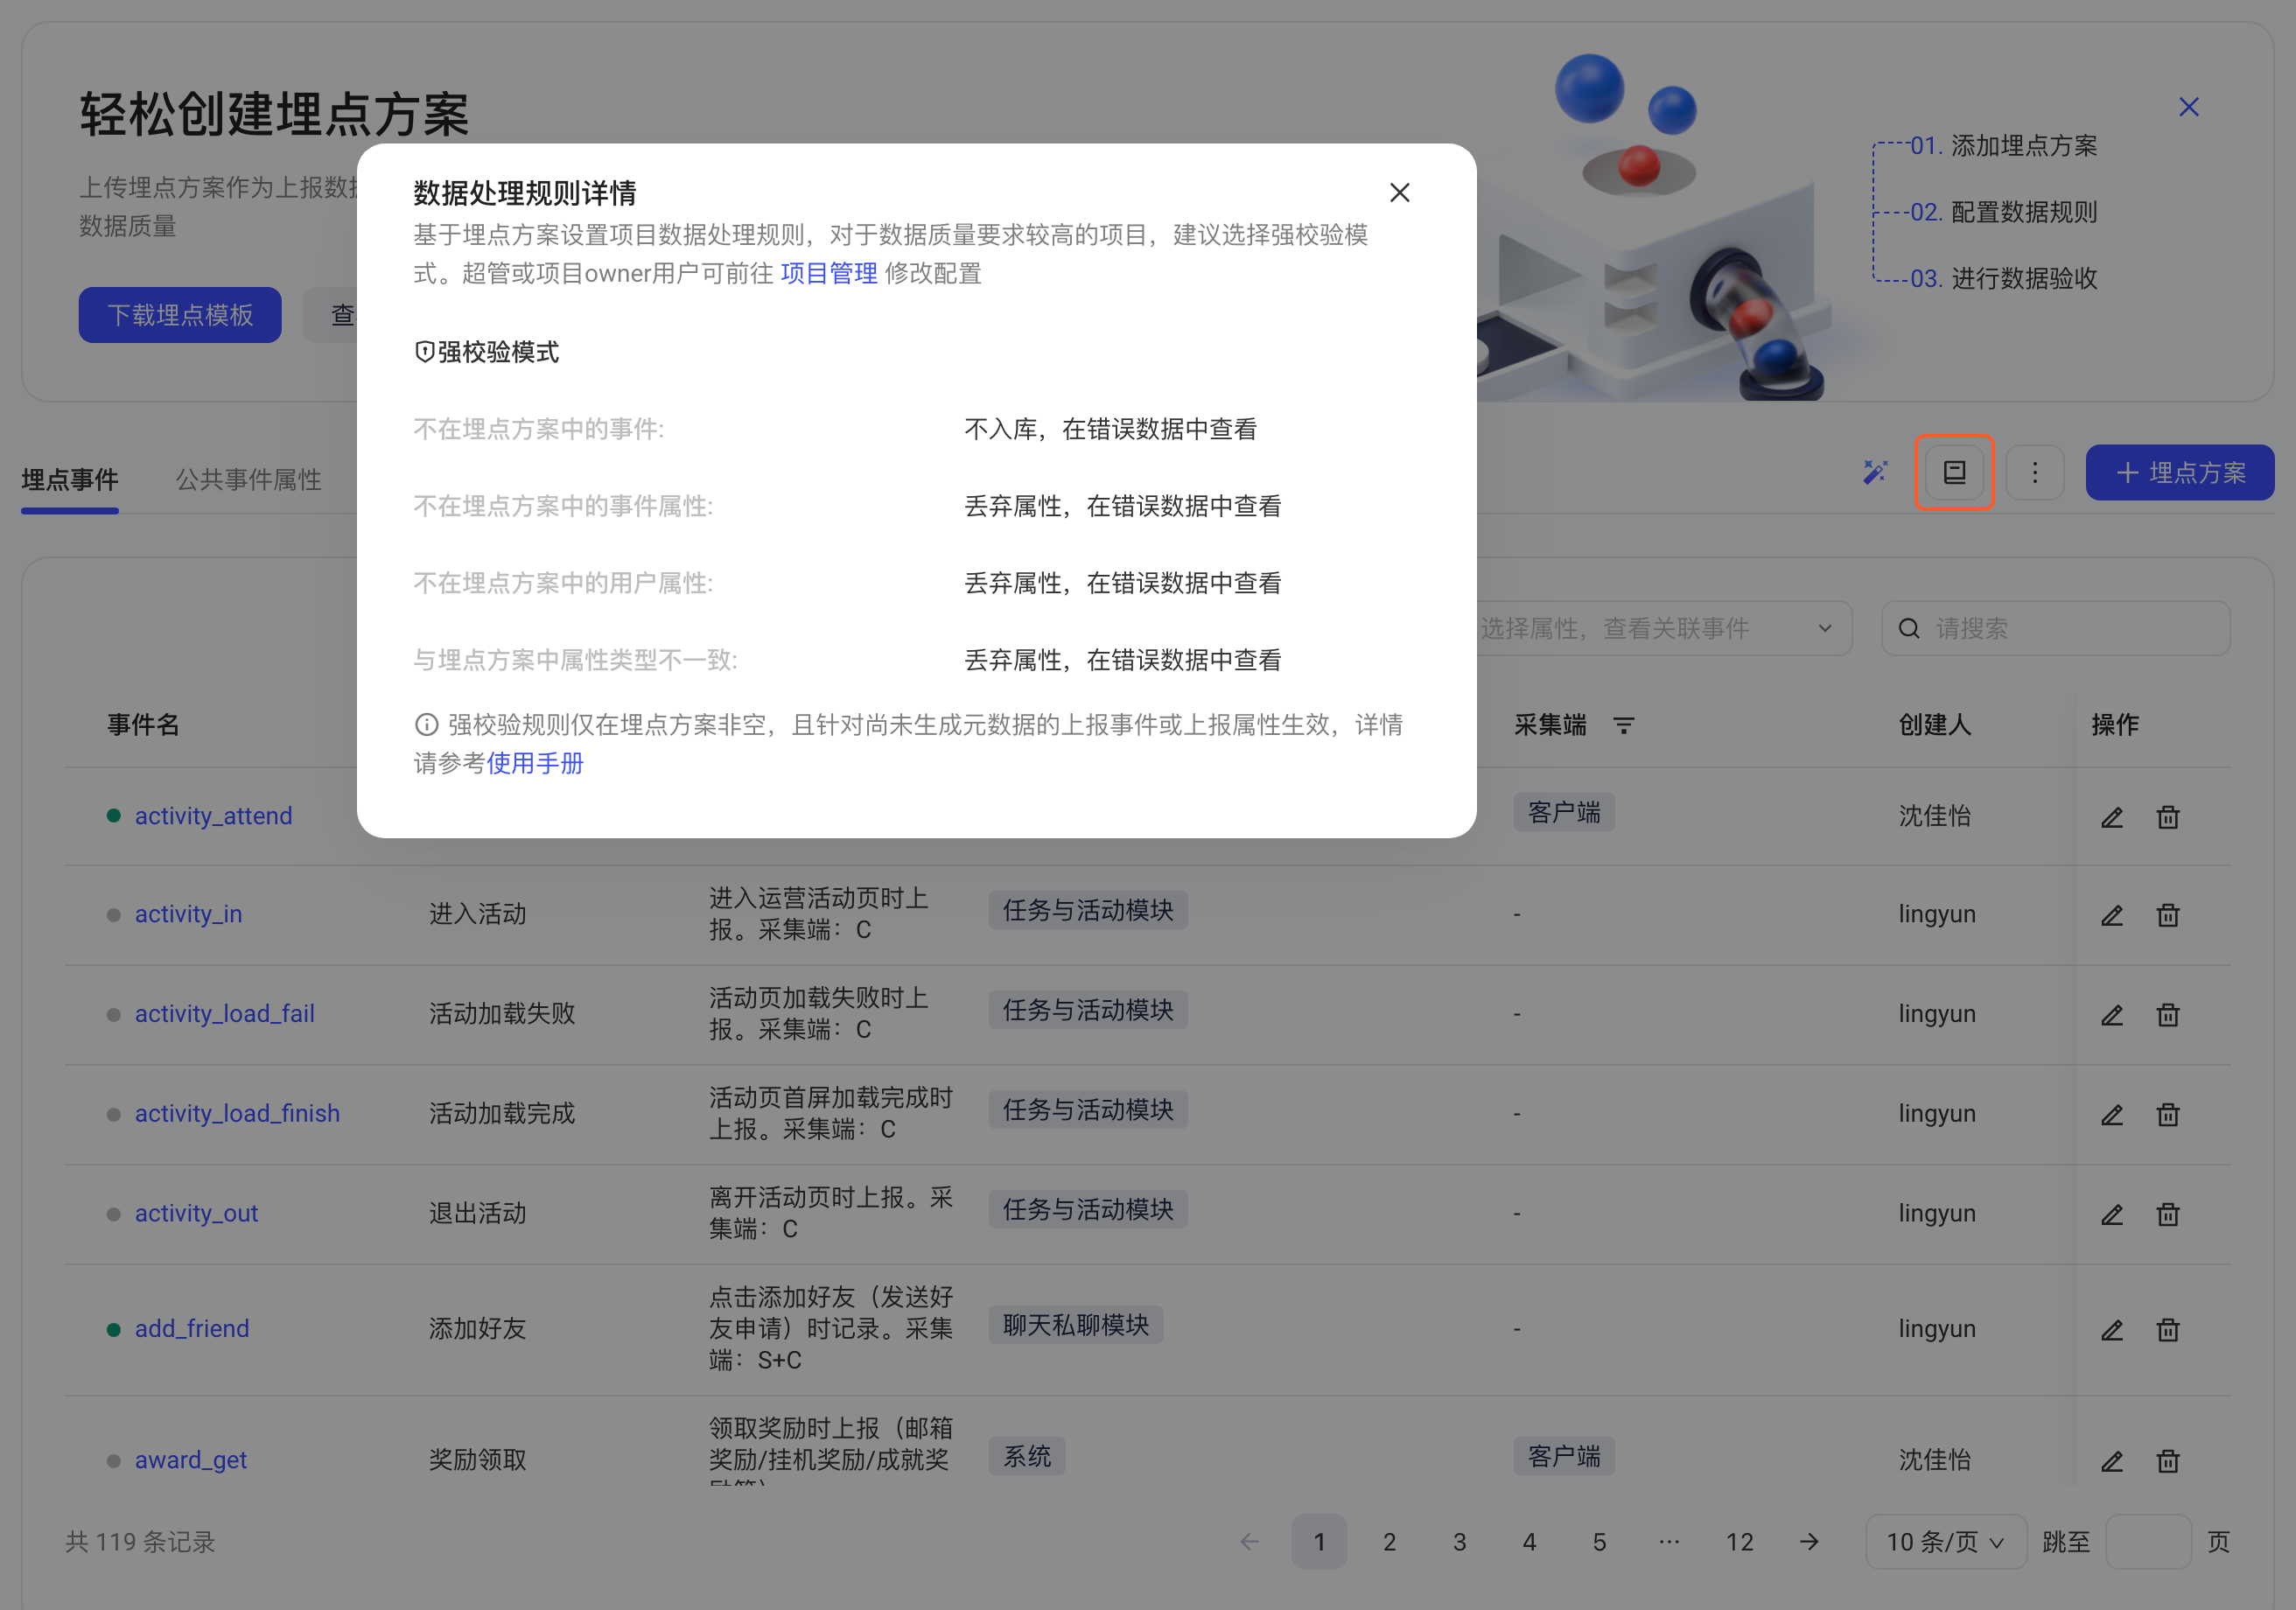Click step 01. 添加埋点方案
This screenshot has width=2296, height=1610.
pos(2003,146)
